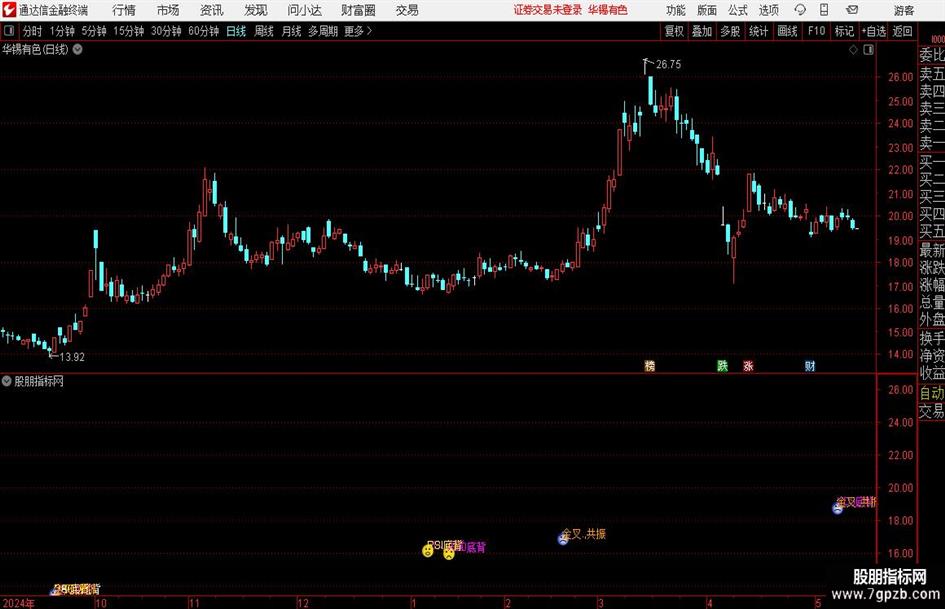Image resolution: width=945 pixels, height=609 pixels.
Task: Switch to 30分钟 period tab
Action: coord(166,31)
